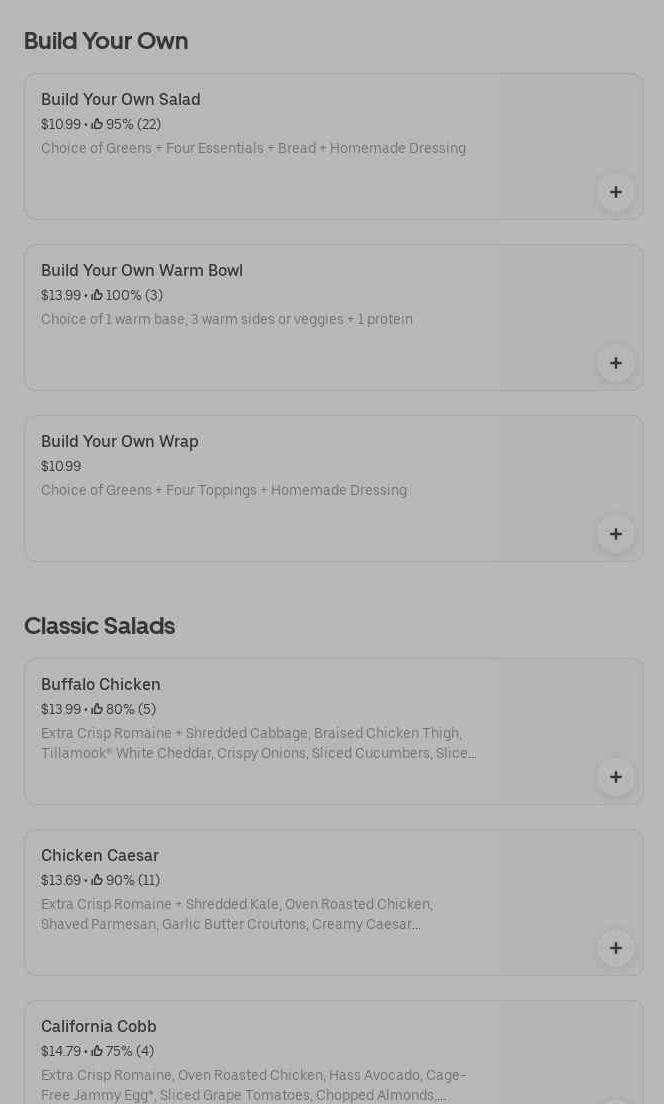Select the Build Your Own section heading
The image size is (664, 1104).
(106, 41)
